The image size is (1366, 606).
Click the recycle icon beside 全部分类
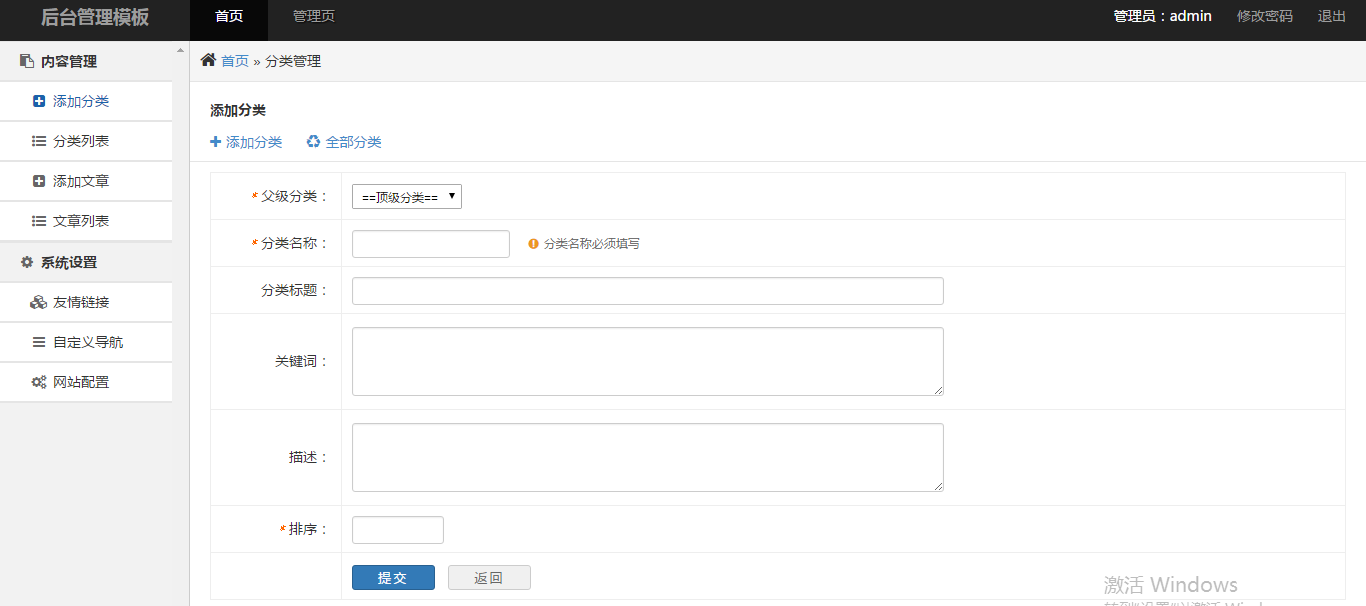[x=314, y=142]
